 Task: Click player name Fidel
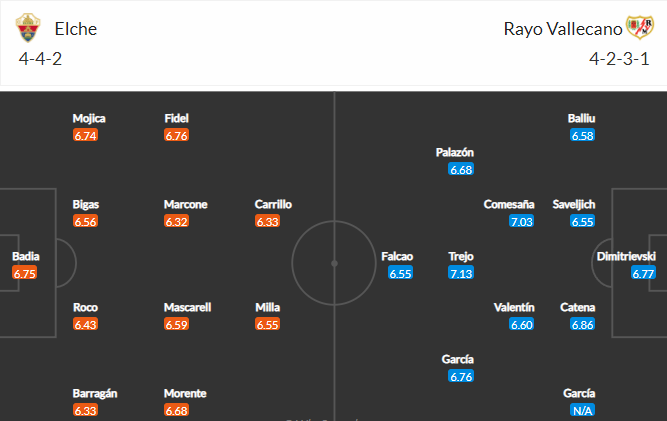click(177, 118)
